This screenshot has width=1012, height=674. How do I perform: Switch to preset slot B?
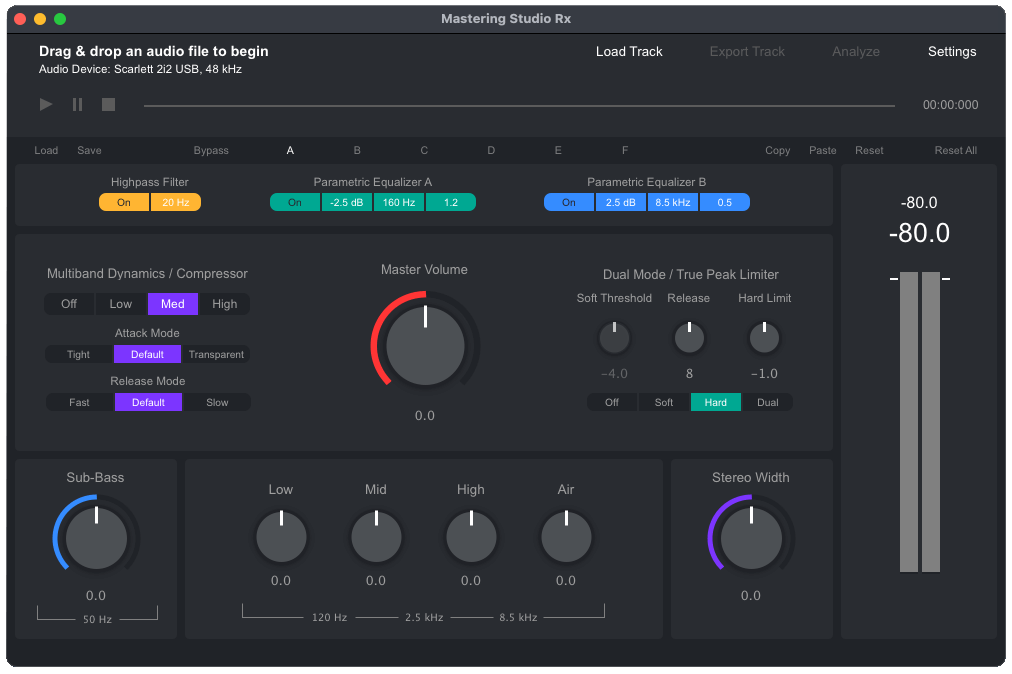(357, 150)
